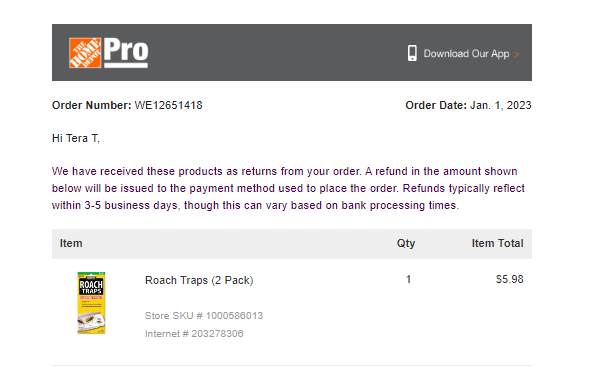Click the $5.98 item total amount

click(x=510, y=279)
